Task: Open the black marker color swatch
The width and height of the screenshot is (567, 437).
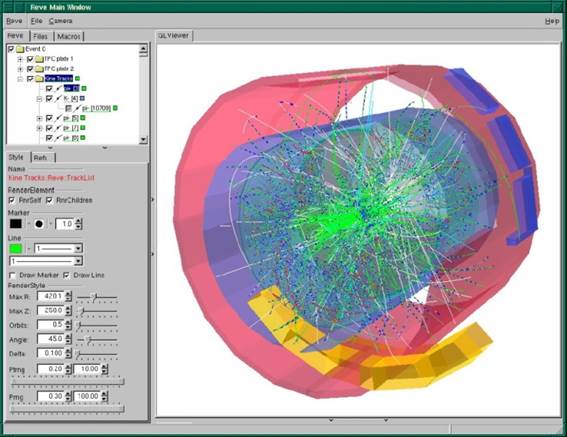Action: 16,224
